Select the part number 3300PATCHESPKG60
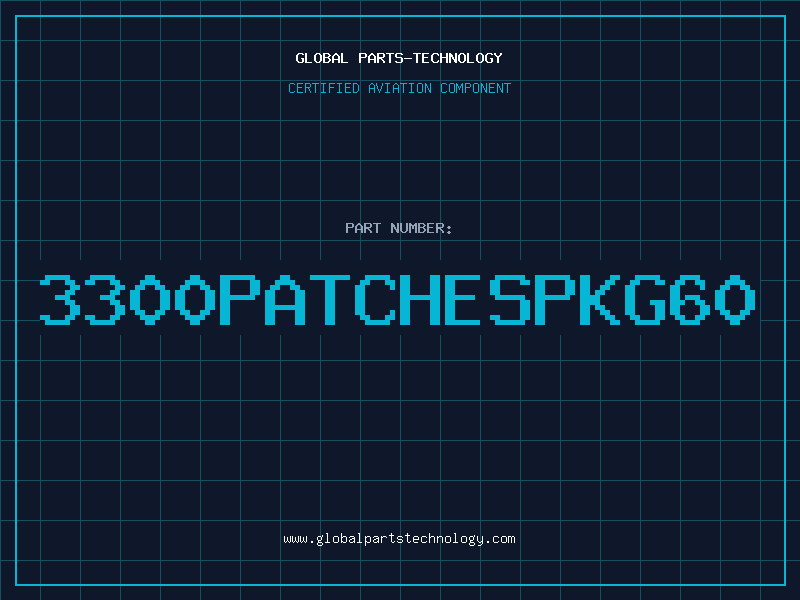The width and height of the screenshot is (800, 600). [398, 299]
